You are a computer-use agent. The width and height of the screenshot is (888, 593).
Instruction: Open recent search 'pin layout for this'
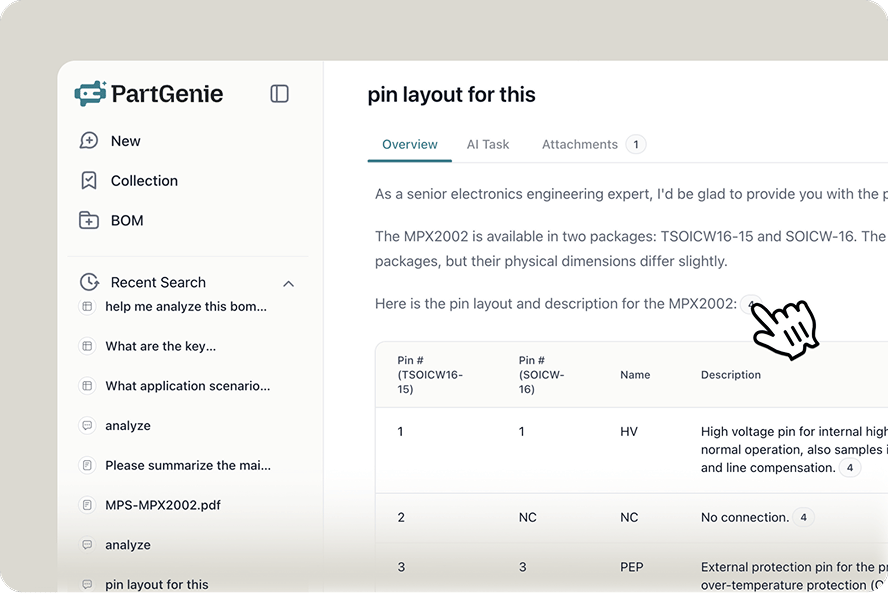click(x=156, y=584)
